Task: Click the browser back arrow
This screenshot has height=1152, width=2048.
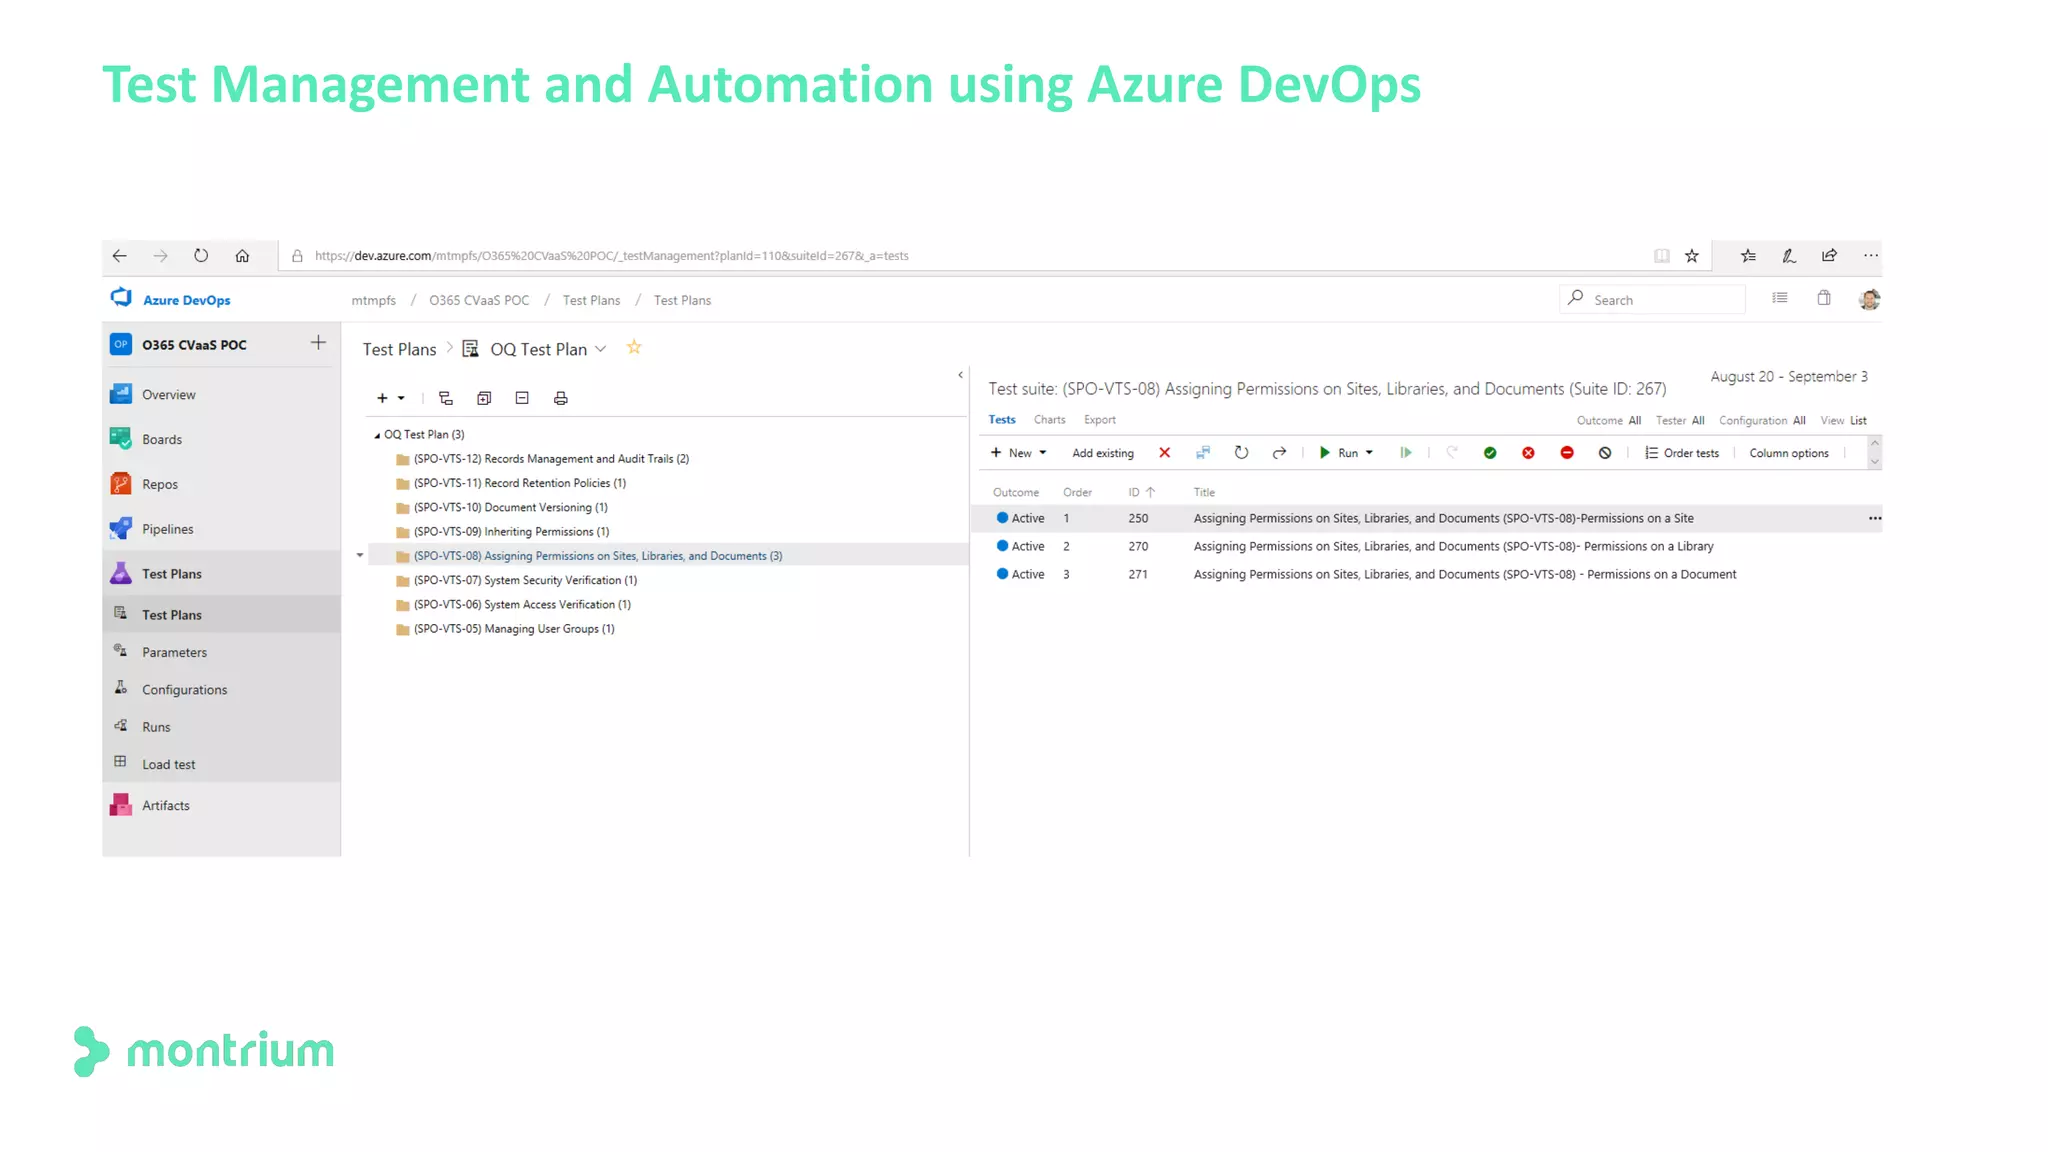Action: pyautogui.click(x=120, y=256)
